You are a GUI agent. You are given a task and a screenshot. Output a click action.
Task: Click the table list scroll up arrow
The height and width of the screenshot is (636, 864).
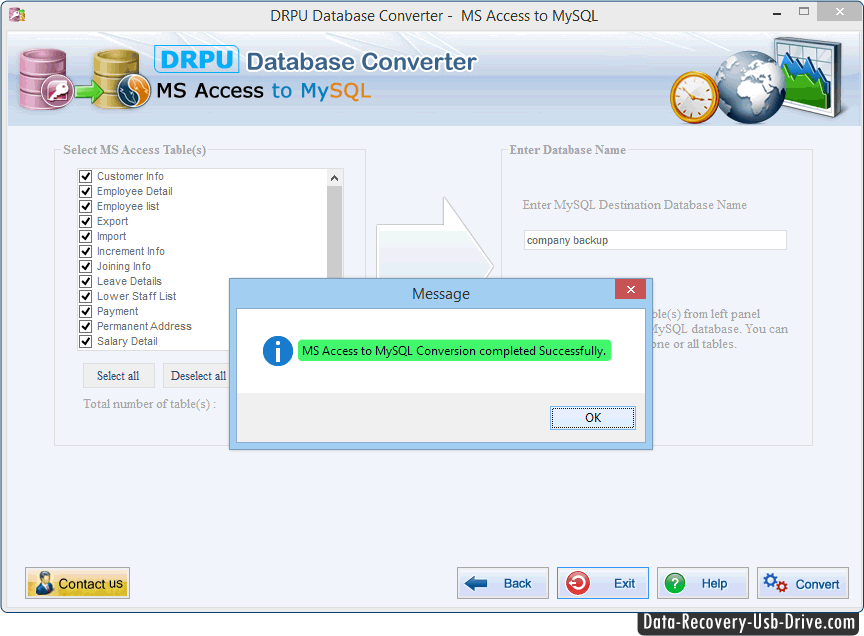coord(334,178)
